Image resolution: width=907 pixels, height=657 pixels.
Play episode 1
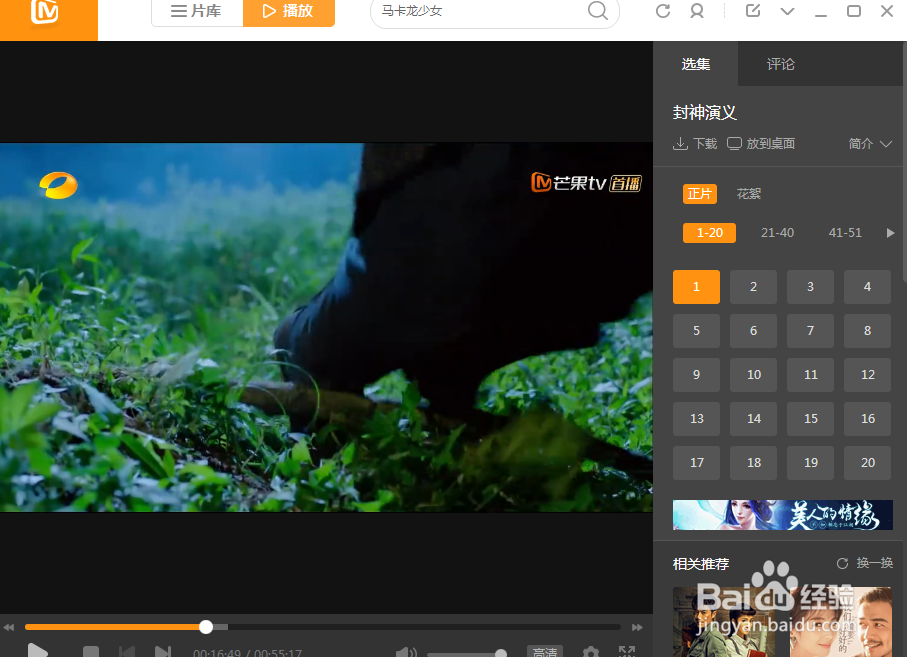tap(696, 287)
